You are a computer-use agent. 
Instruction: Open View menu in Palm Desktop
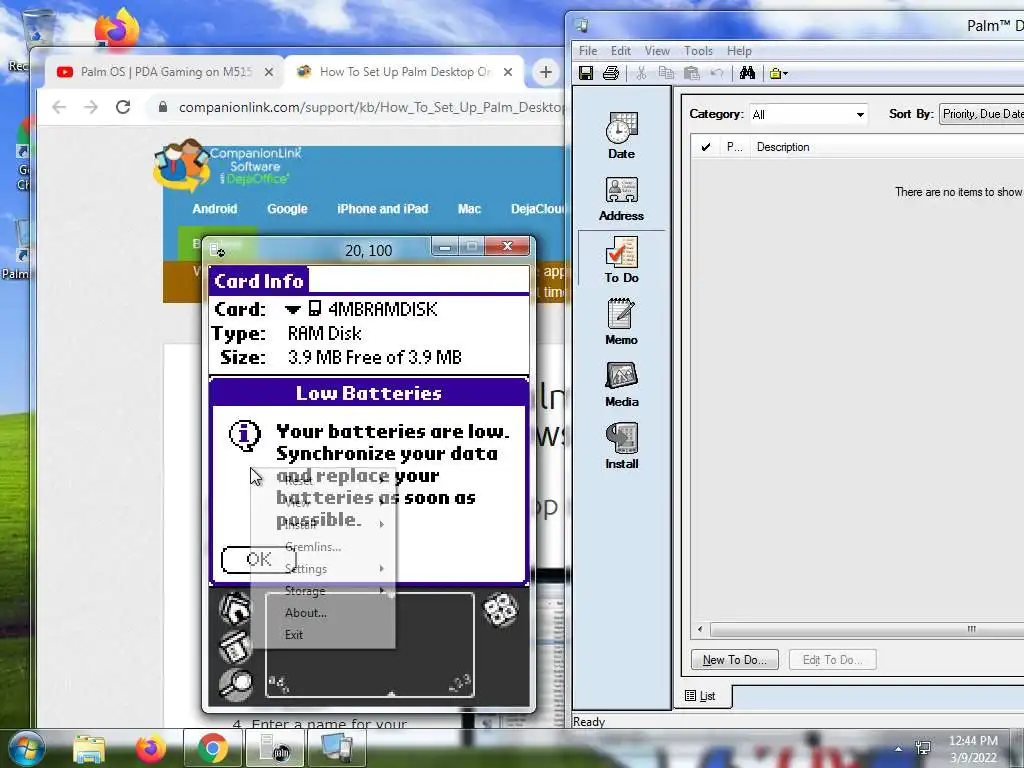point(657,50)
